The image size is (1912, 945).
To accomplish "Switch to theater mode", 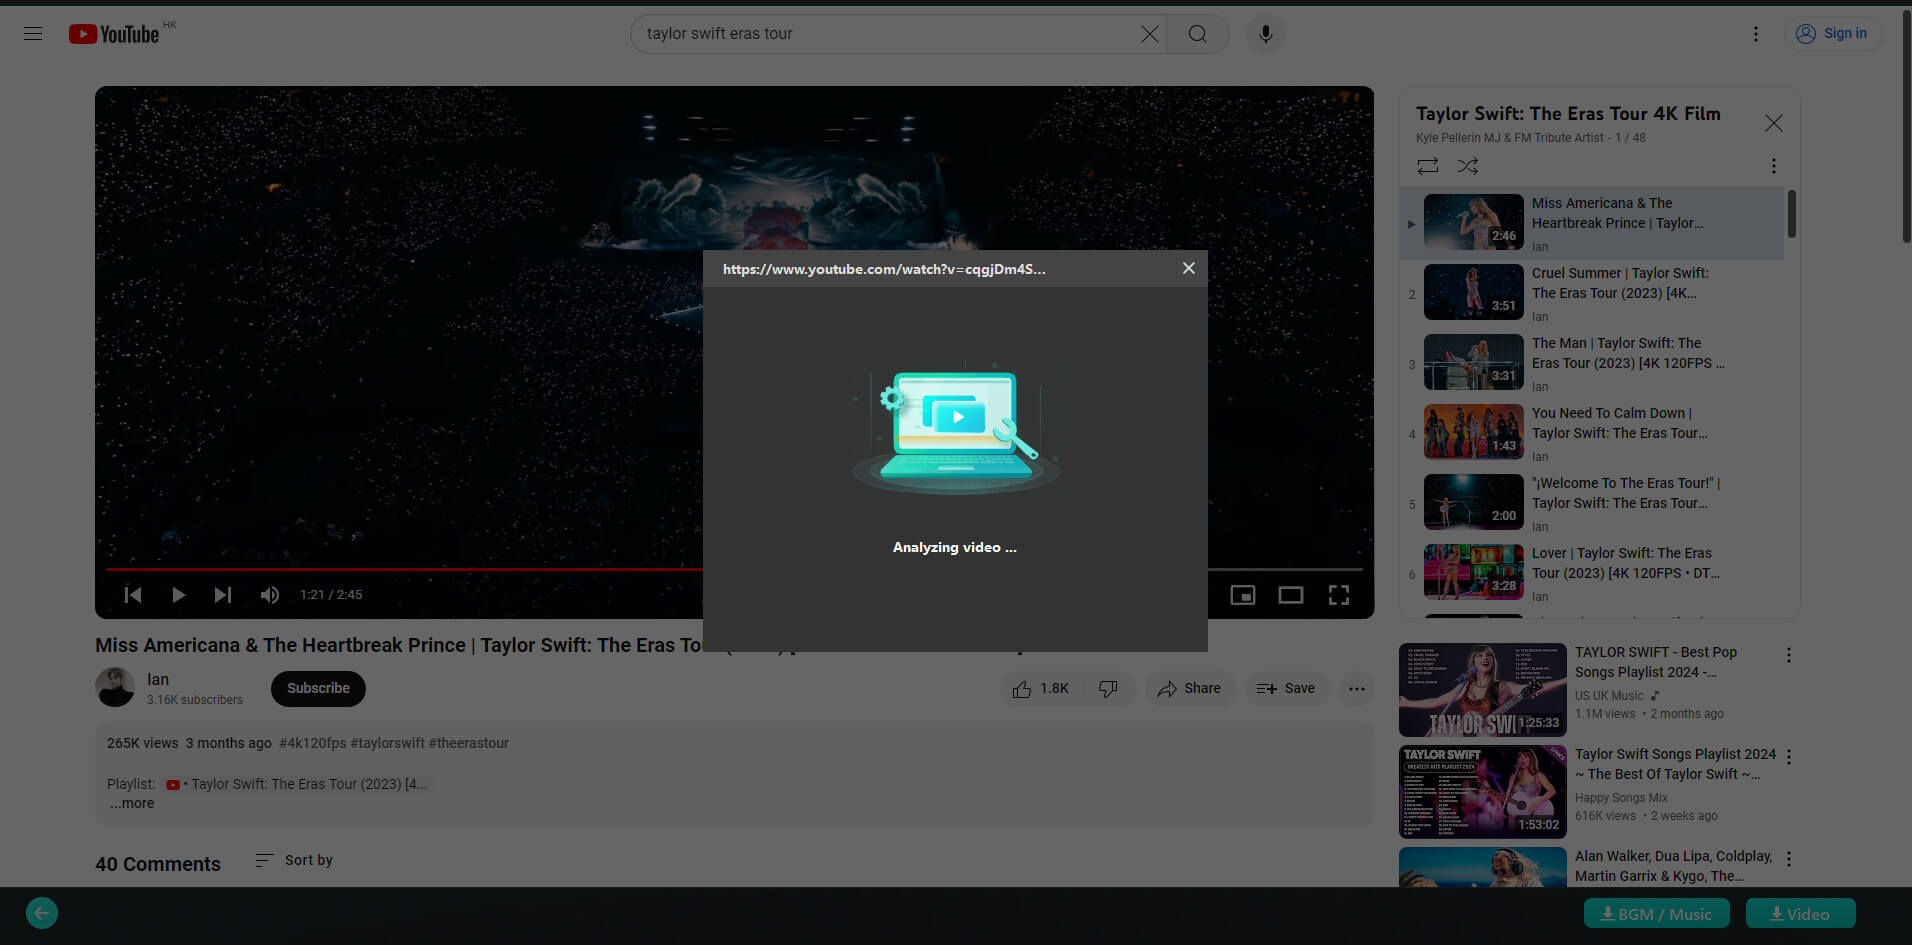I will [x=1291, y=595].
